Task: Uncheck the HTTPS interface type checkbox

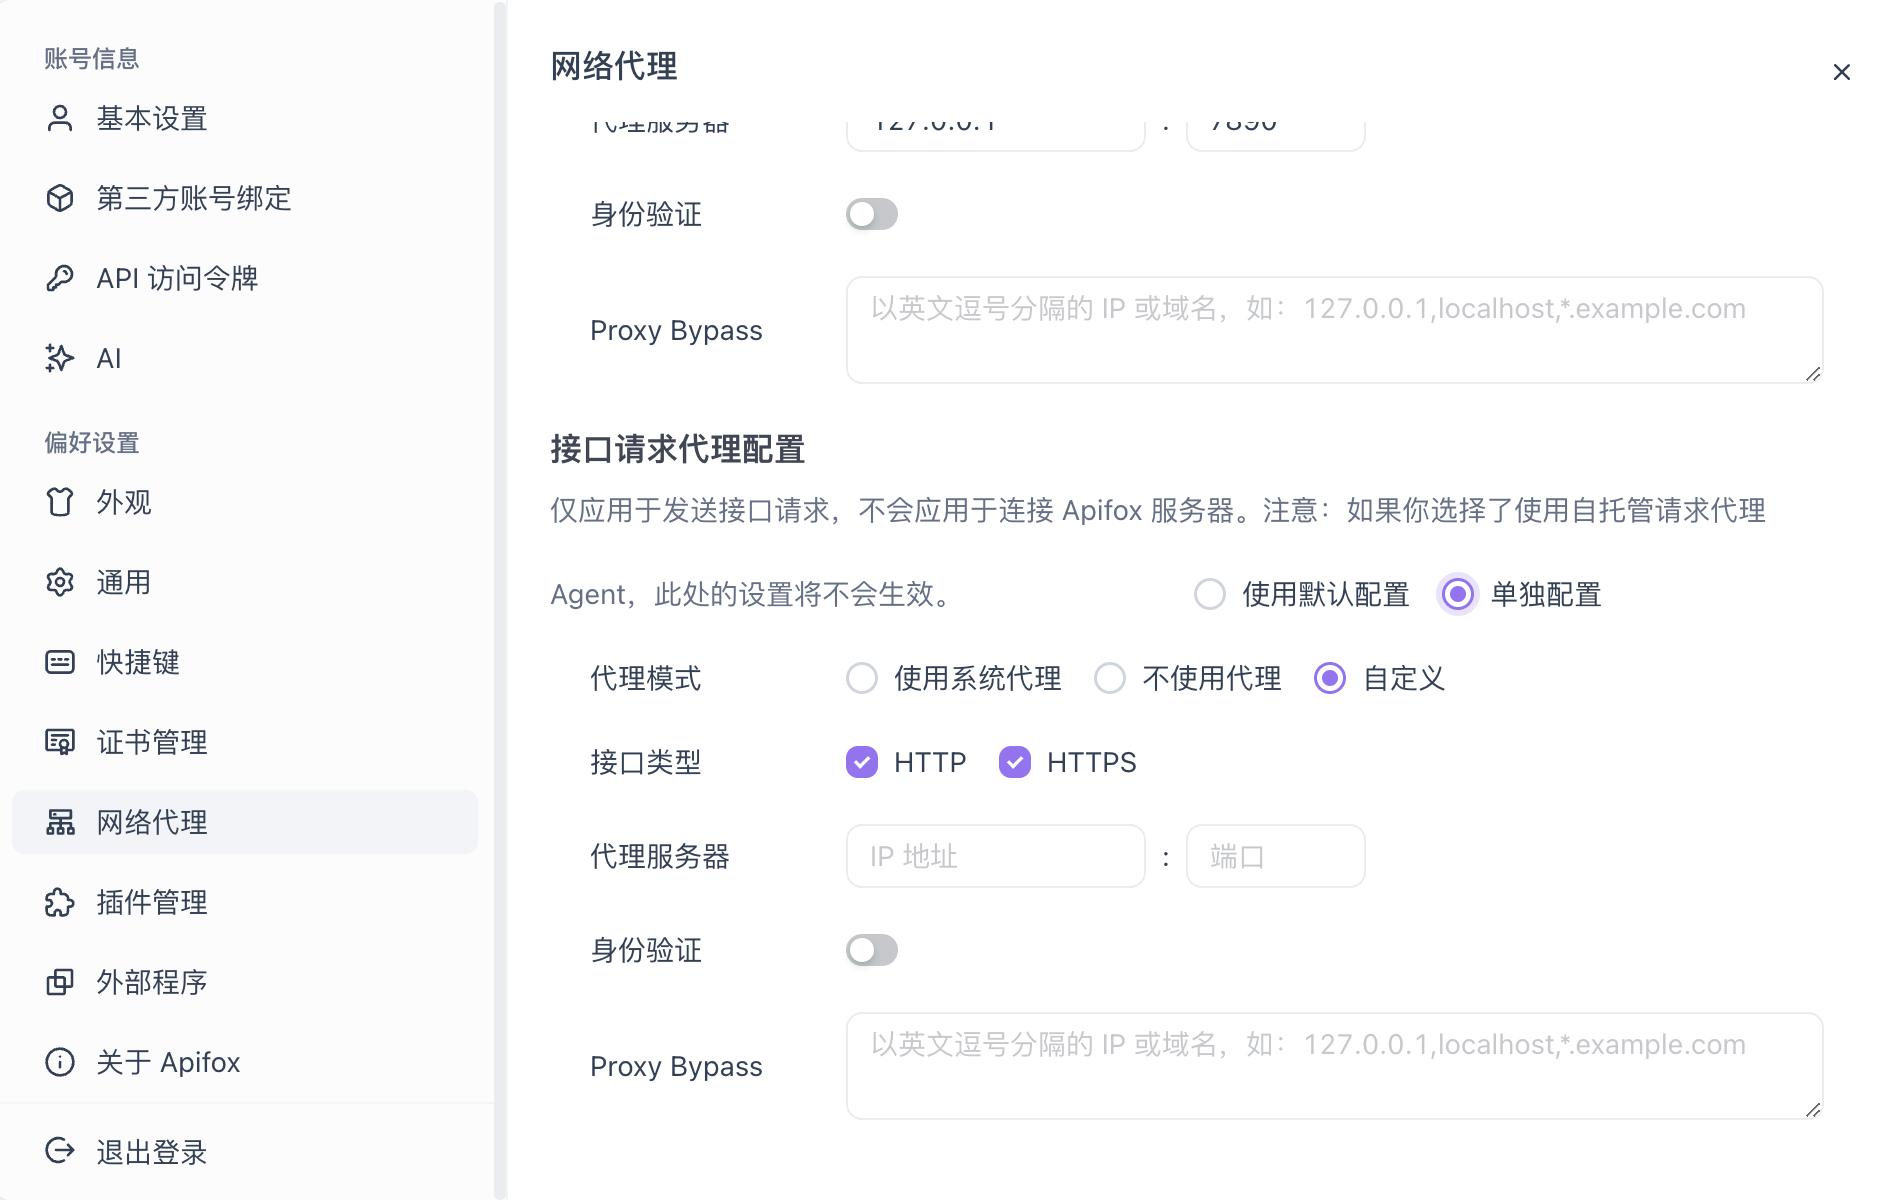Action: (x=1014, y=762)
